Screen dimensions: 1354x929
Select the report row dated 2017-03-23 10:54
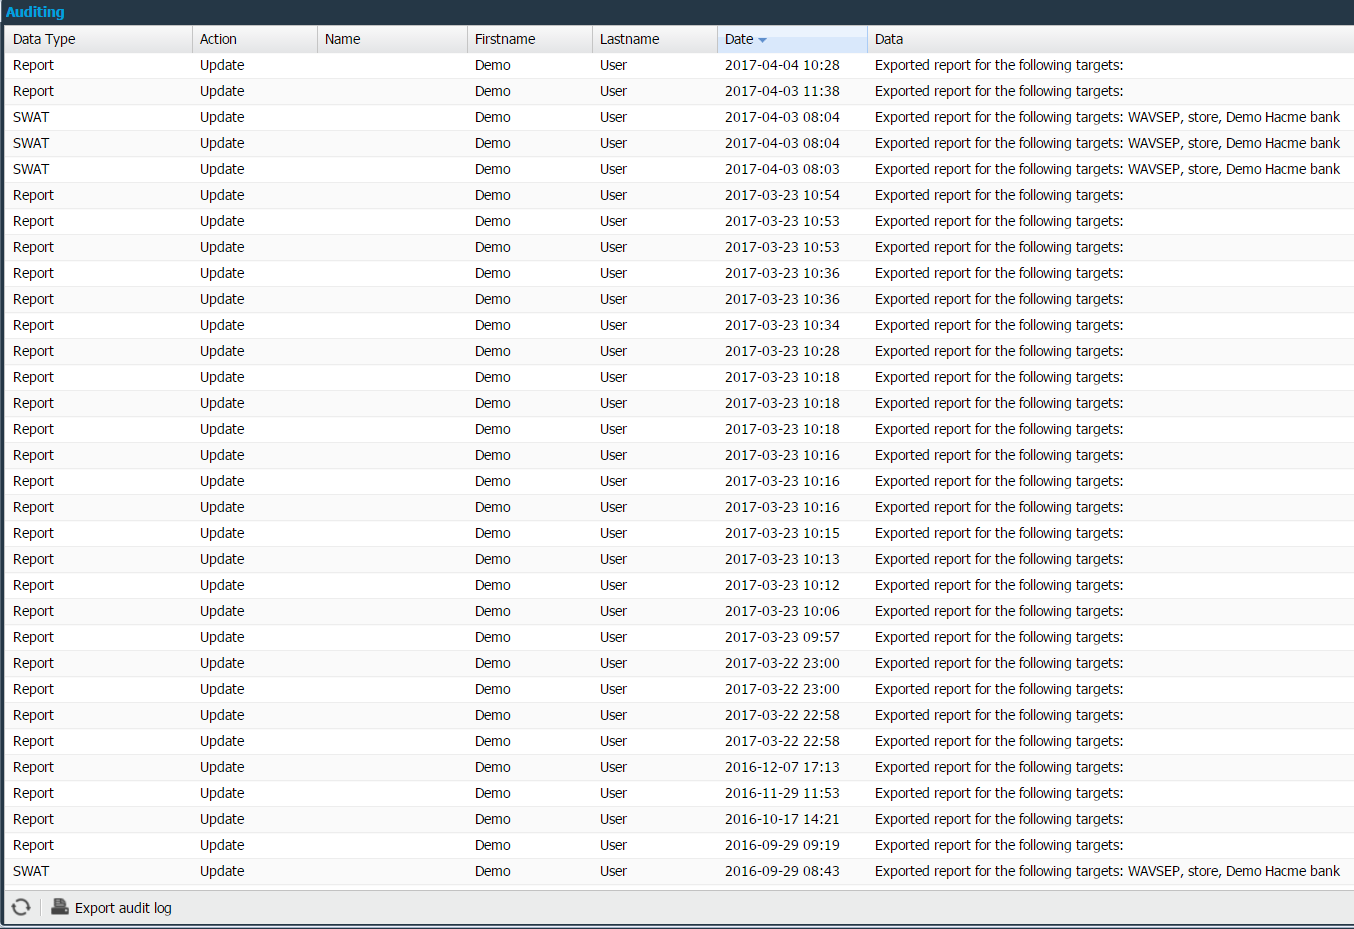pos(781,195)
